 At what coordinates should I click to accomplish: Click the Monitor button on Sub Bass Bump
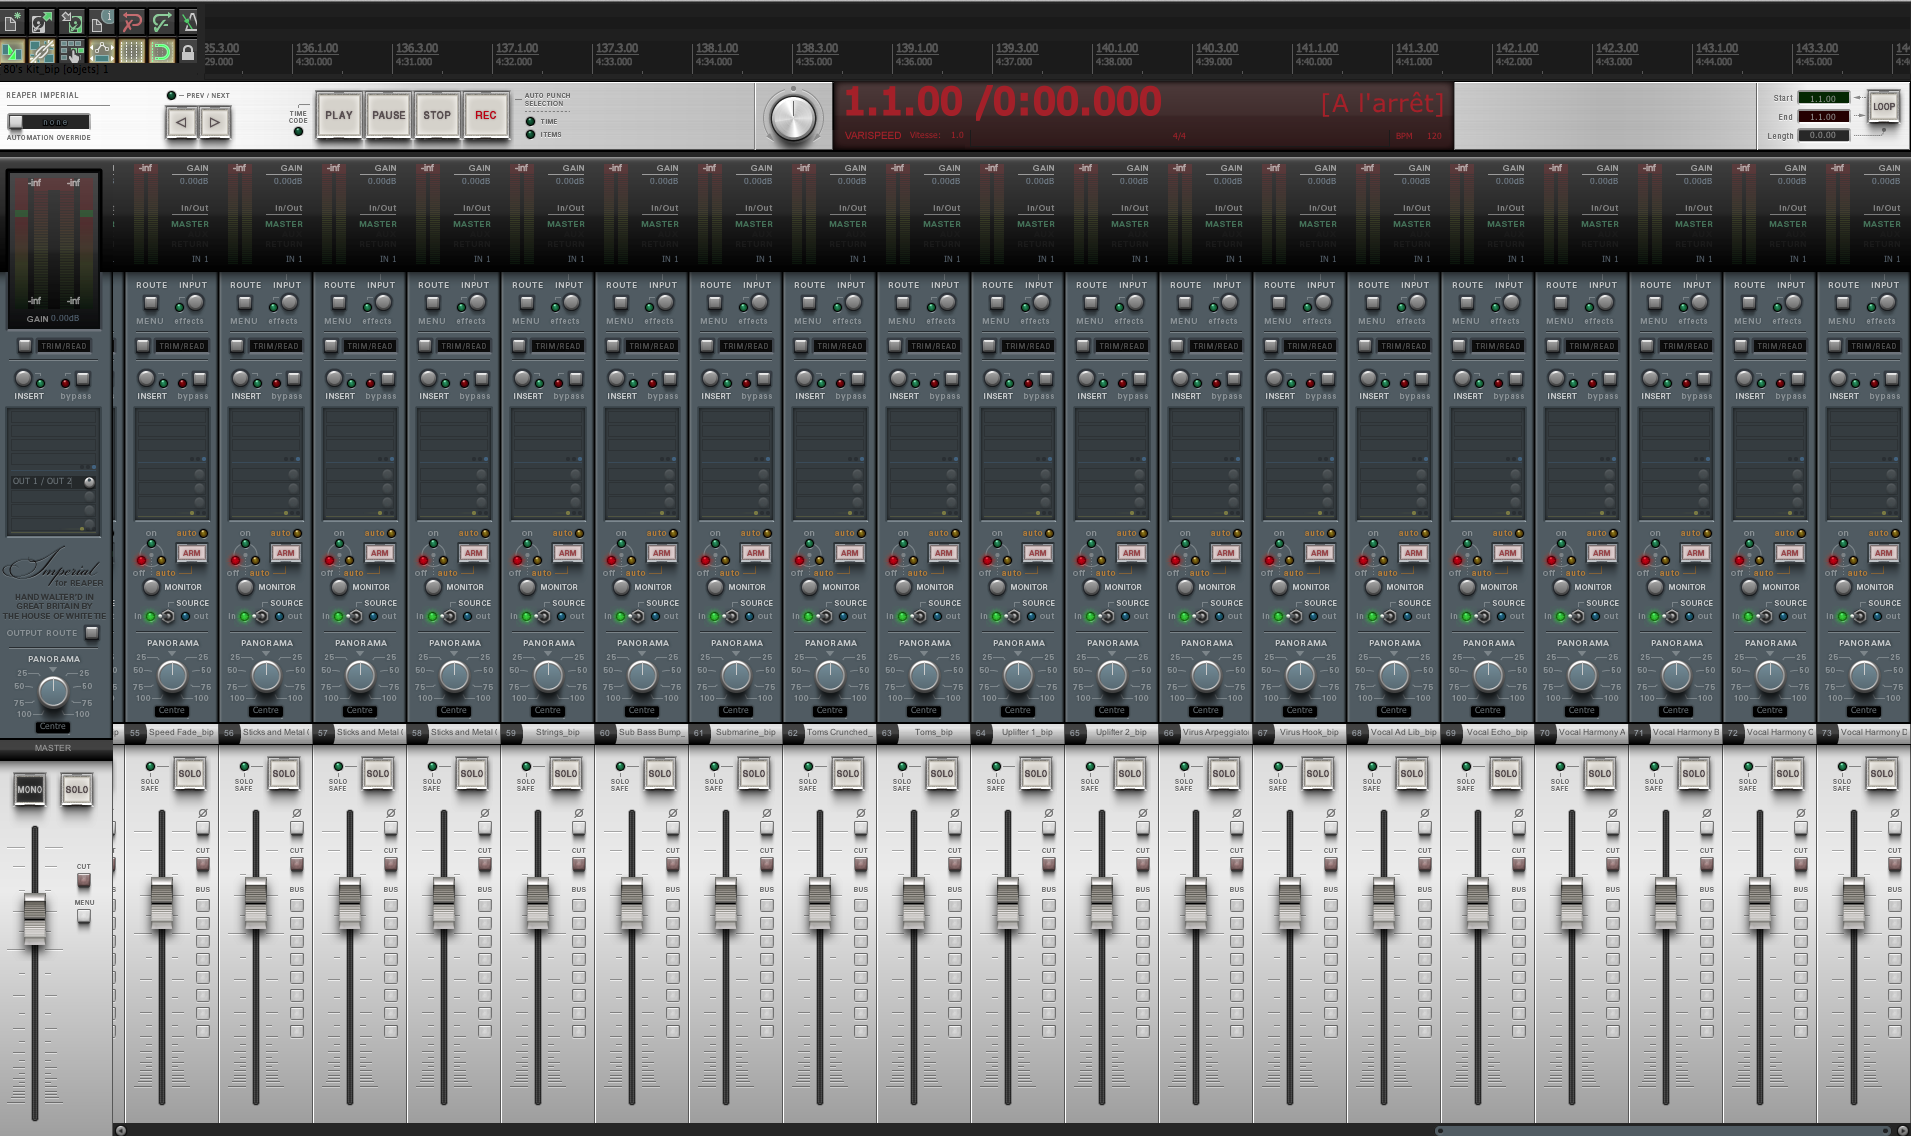(x=622, y=587)
